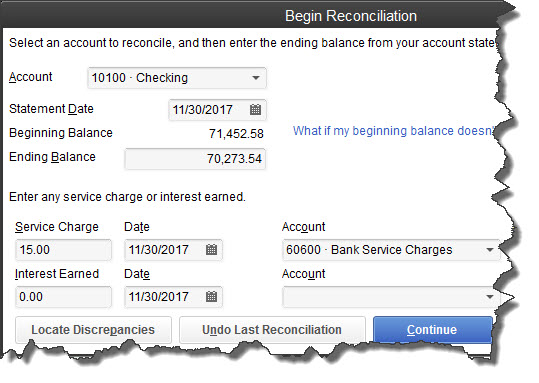Click the 10100 Checking account text
The width and height of the screenshot is (539, 383).
click(140, 78)
